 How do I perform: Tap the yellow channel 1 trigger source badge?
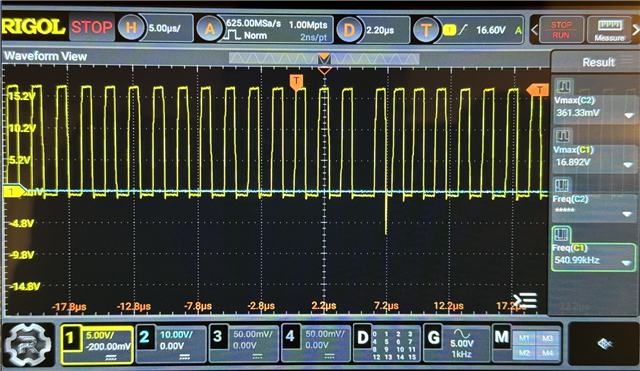(449, 30)
